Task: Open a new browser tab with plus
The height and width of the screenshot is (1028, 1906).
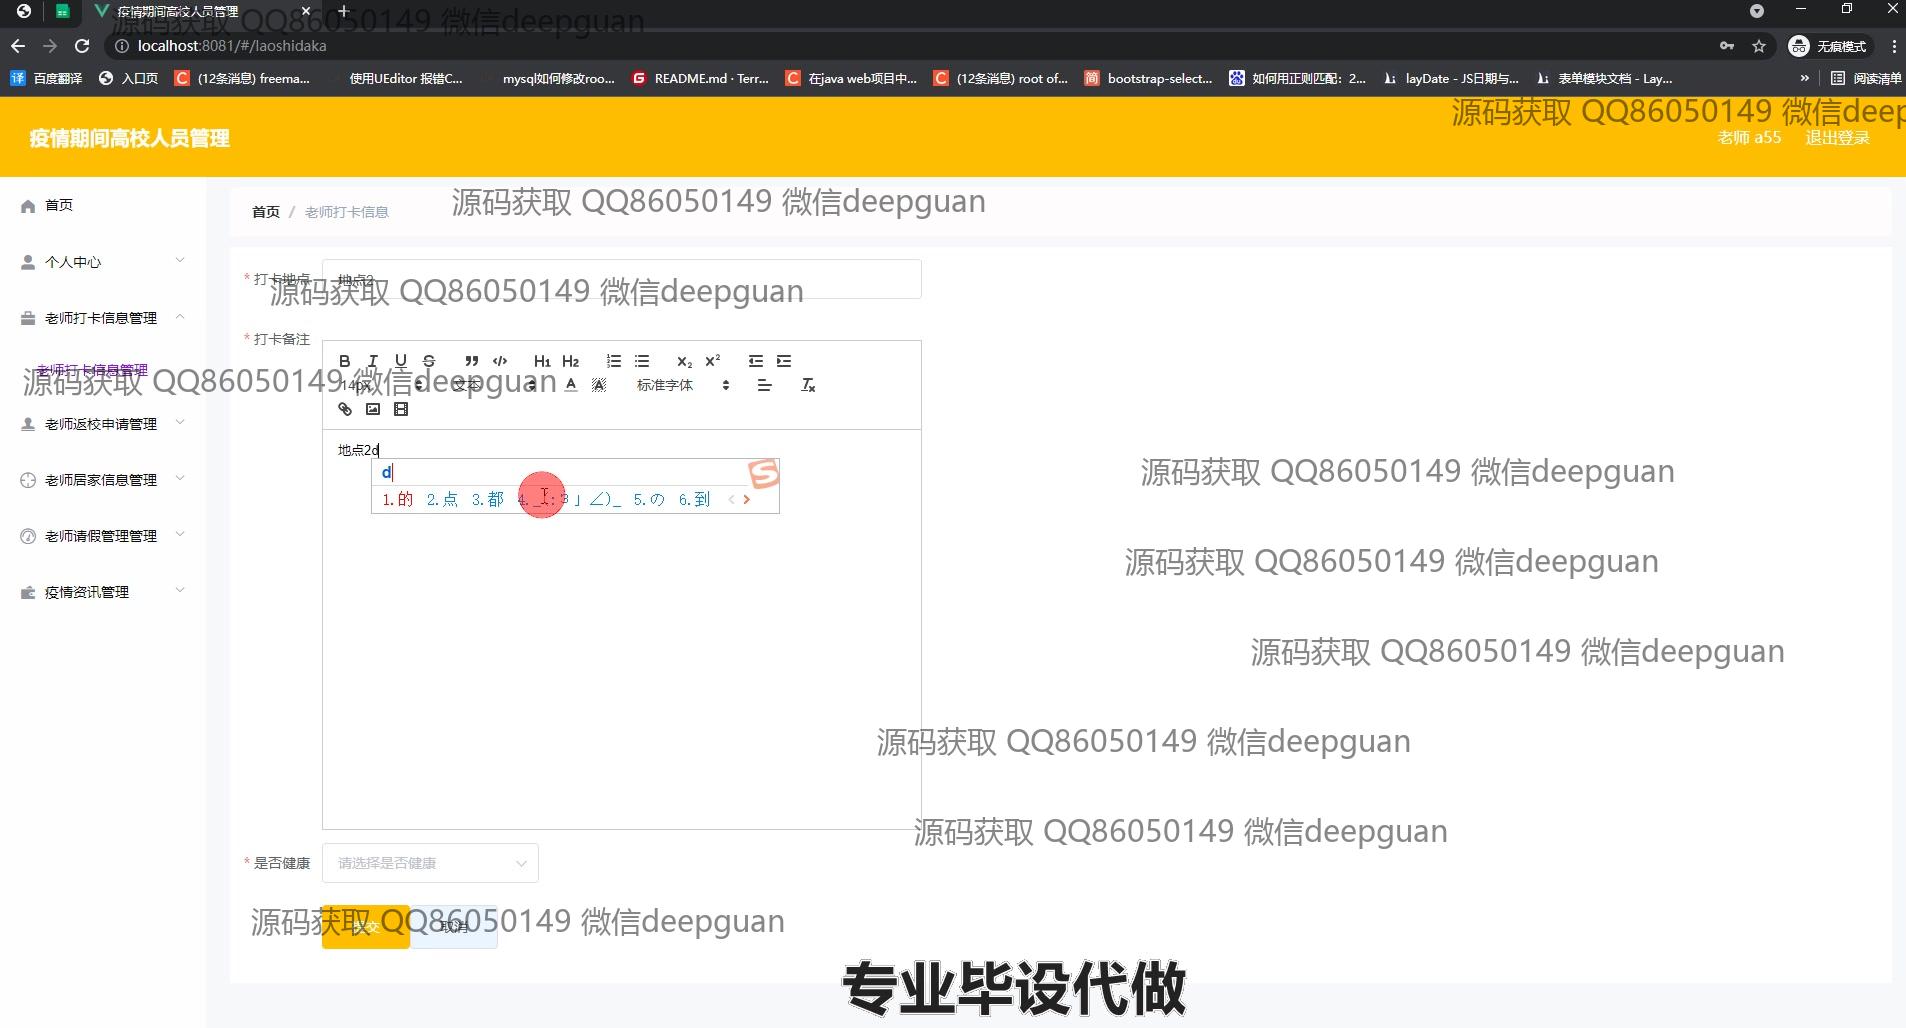Action: click(343, 11)
